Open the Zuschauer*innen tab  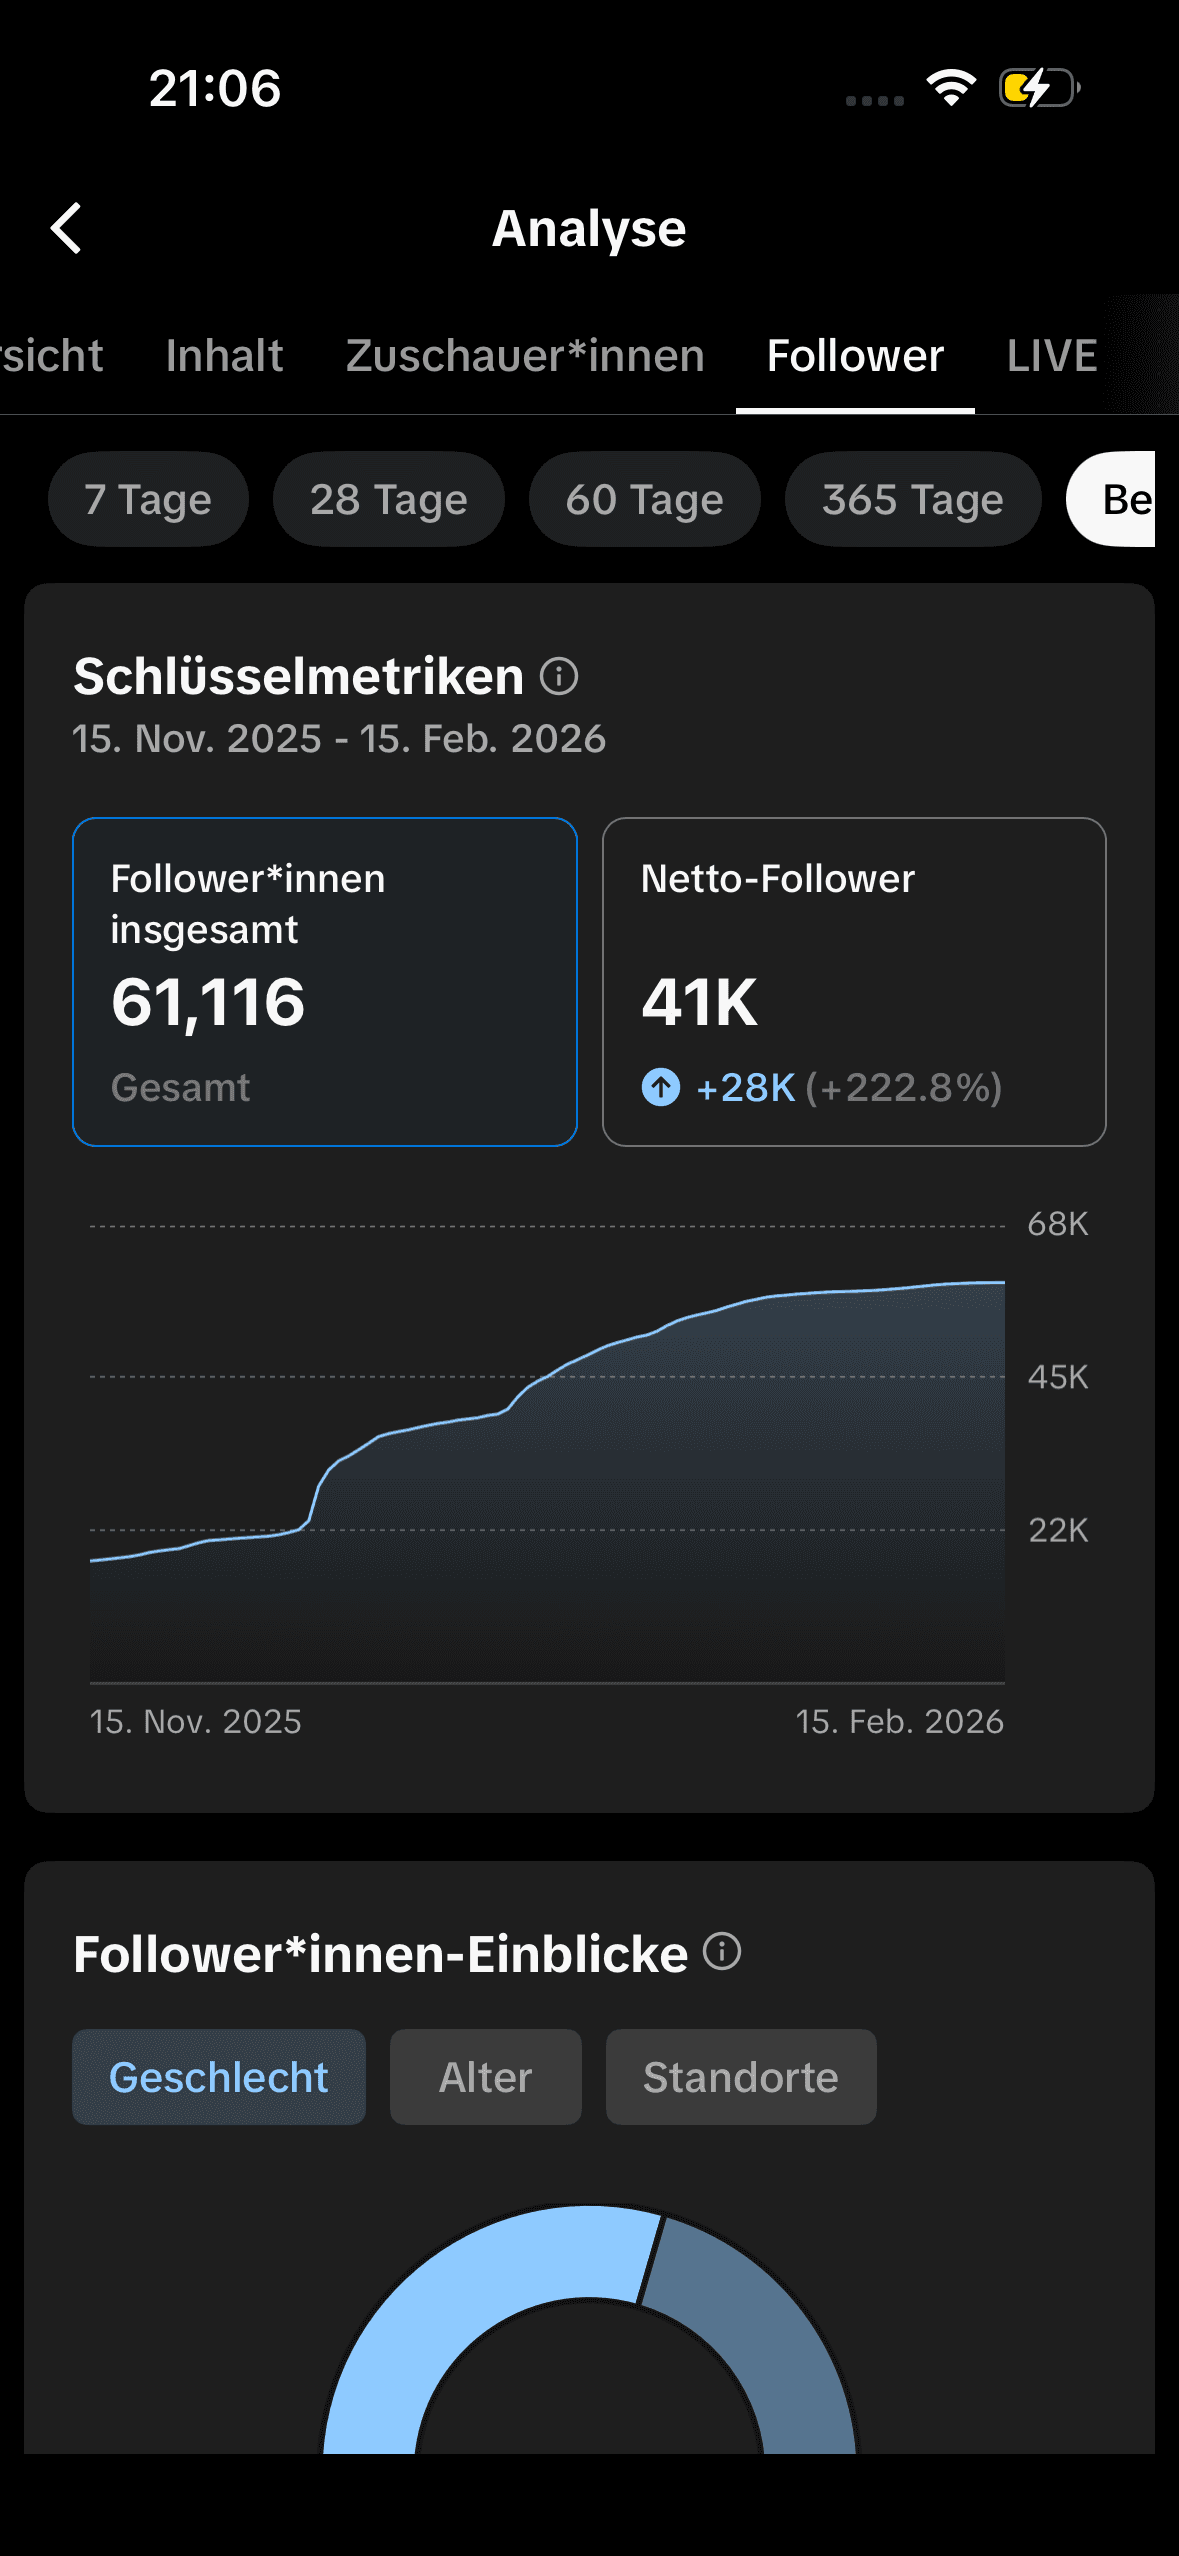pos(525,356)
